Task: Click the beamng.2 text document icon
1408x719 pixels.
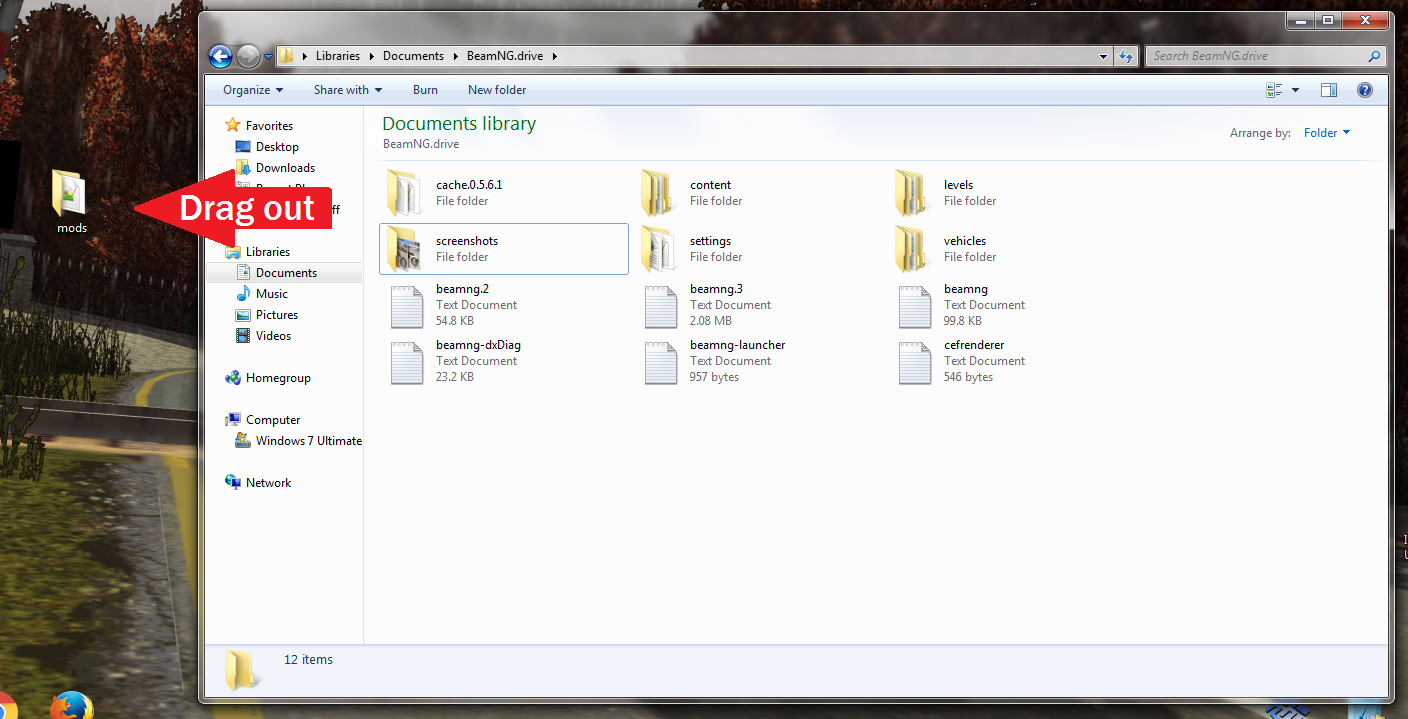Action: pos(406,306)
